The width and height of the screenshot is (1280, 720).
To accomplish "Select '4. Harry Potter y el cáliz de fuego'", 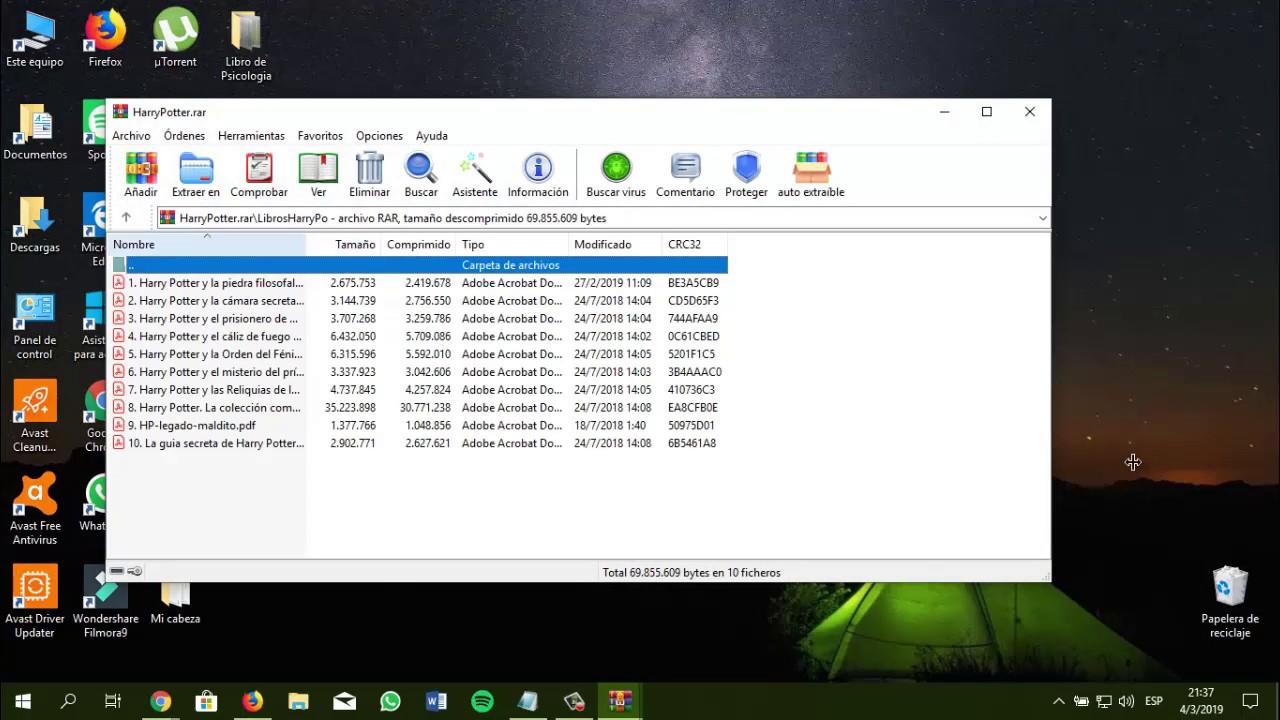I will click(419, 337).
